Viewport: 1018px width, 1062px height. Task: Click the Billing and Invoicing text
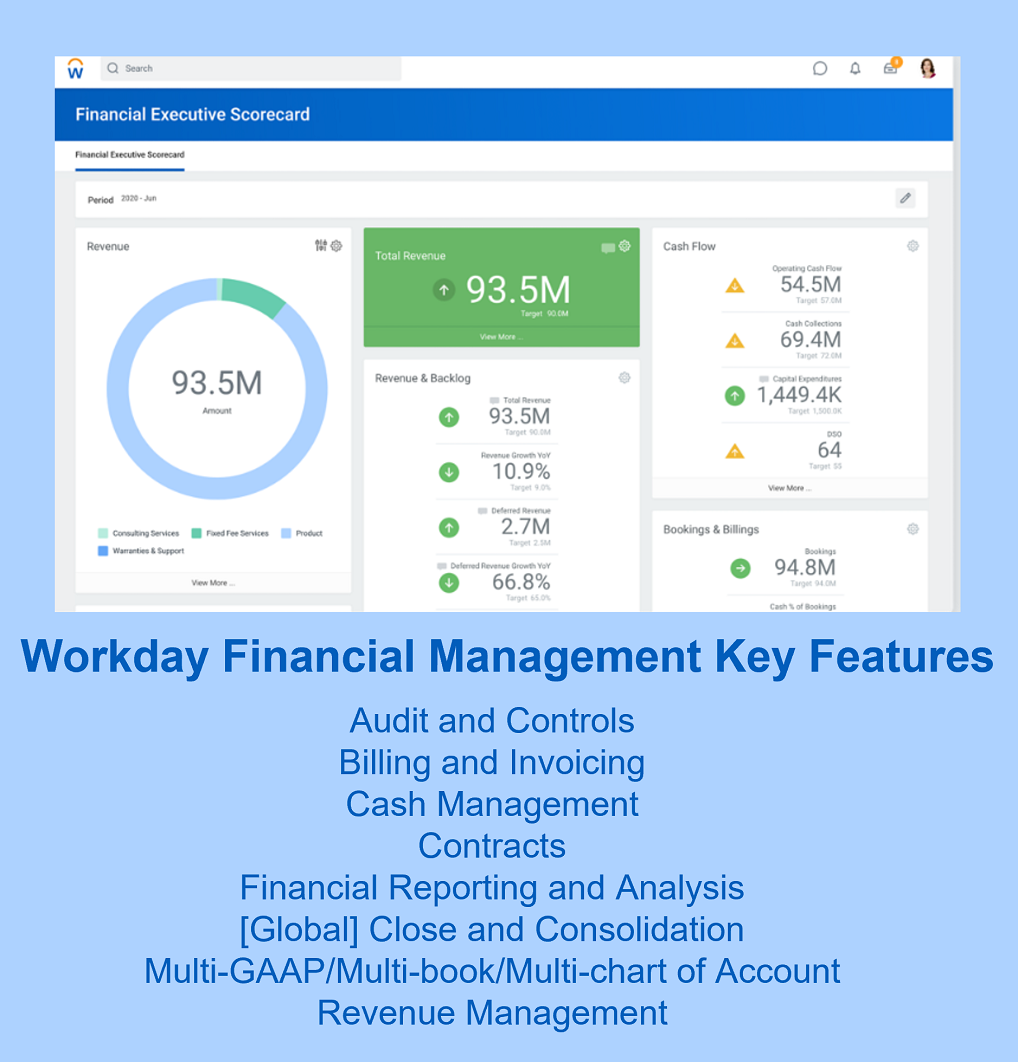click(x=492, y=763)
